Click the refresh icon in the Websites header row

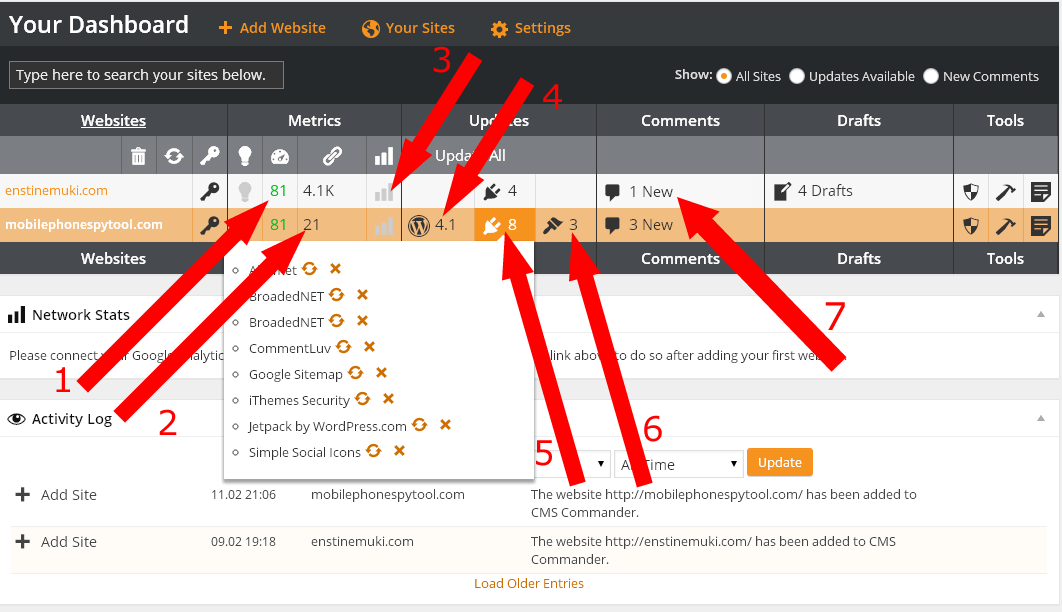click(x=174, y=156)
